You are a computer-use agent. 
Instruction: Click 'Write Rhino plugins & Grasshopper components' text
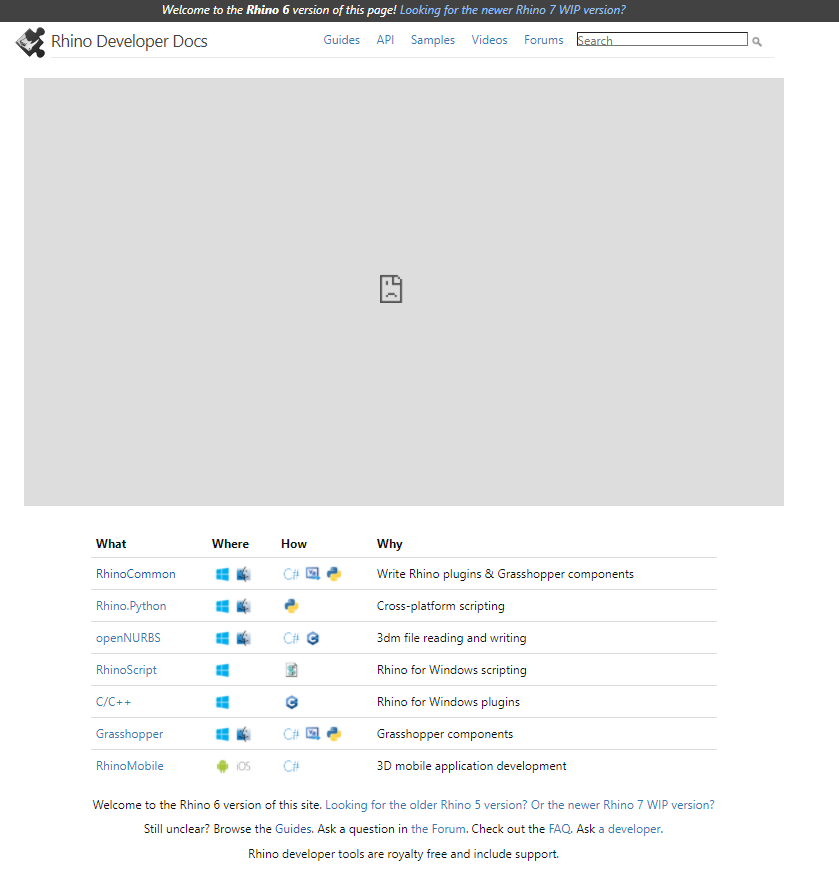(x=505, y=574)
